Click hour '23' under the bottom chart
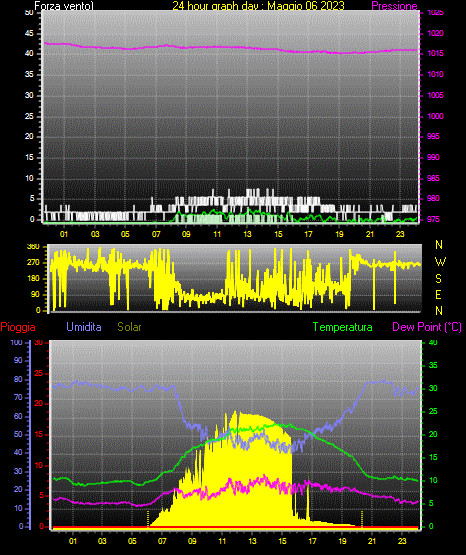This screenshot has height=555, width=466. [402, 541]
